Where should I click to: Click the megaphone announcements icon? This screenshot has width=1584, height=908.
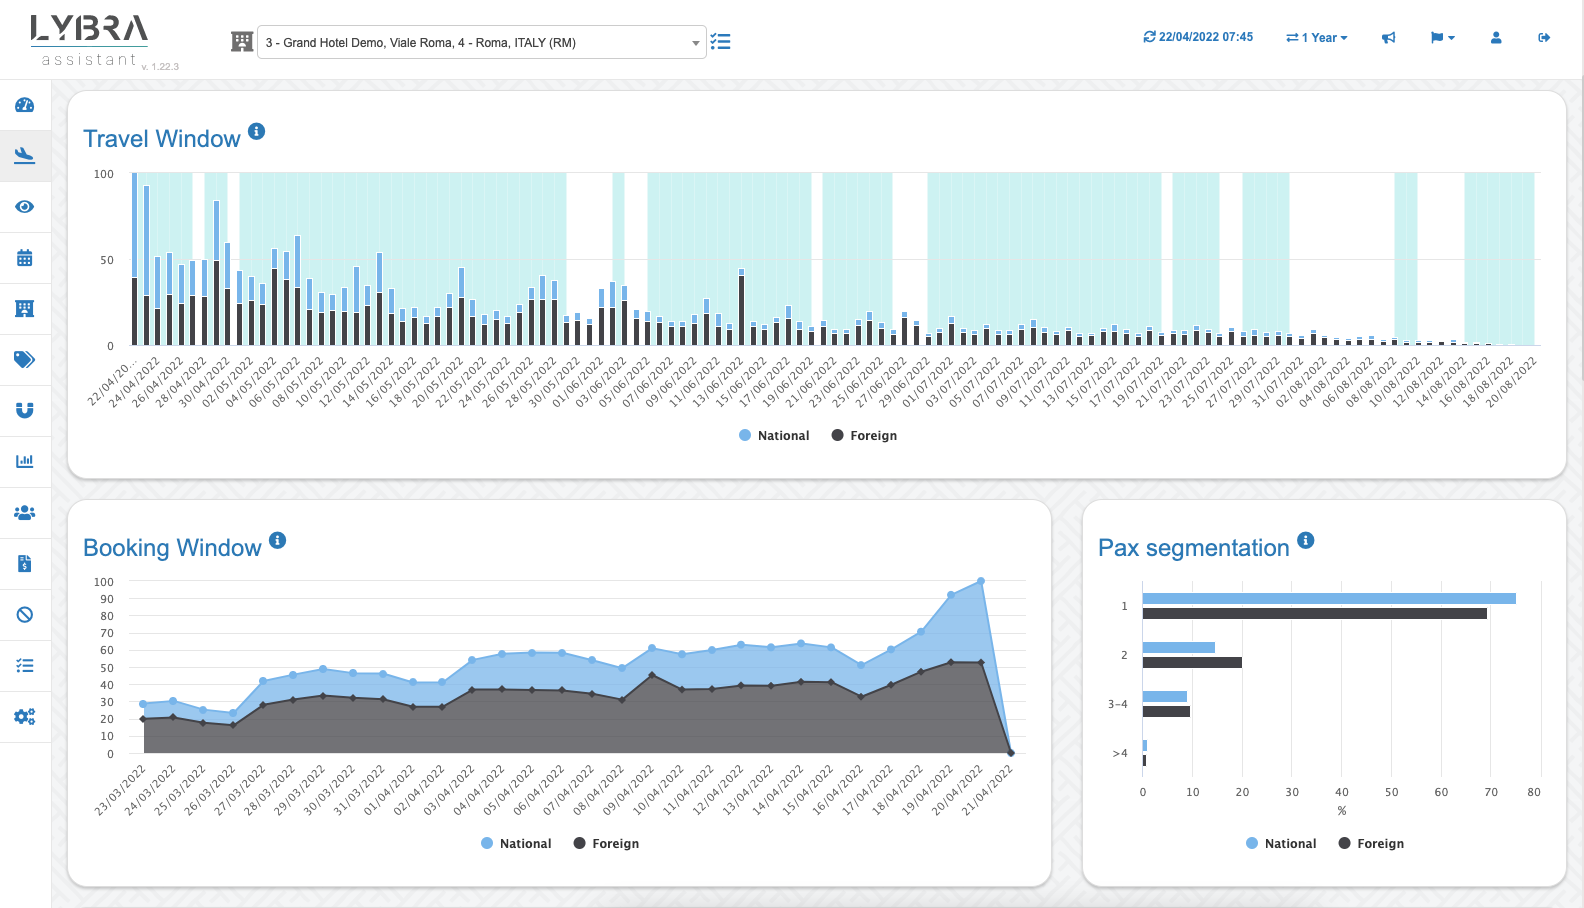(x=1388, y=38)
